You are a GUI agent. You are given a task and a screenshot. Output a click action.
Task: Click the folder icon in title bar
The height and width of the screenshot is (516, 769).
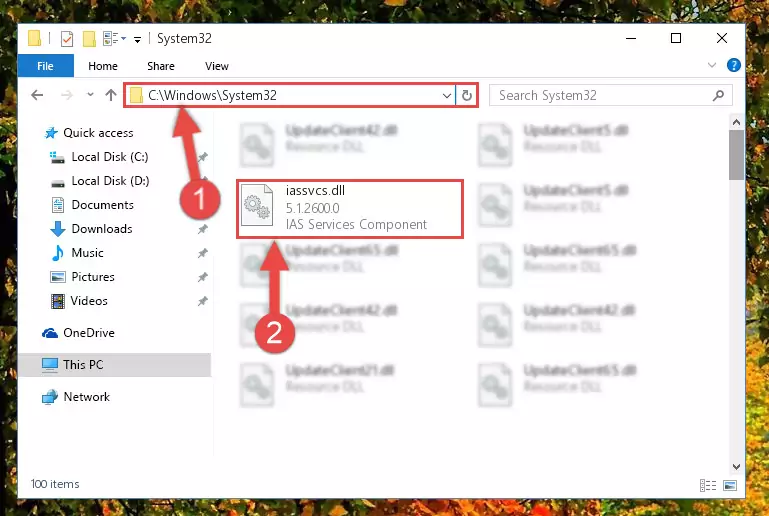(x=34, y=38)
